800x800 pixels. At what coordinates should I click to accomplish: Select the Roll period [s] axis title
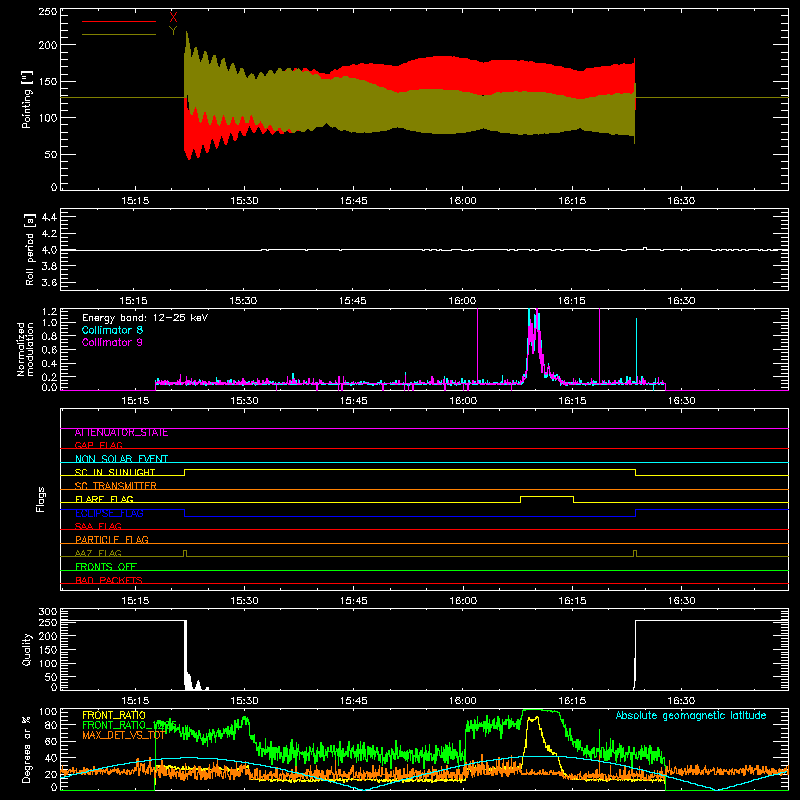click(30, 250)
